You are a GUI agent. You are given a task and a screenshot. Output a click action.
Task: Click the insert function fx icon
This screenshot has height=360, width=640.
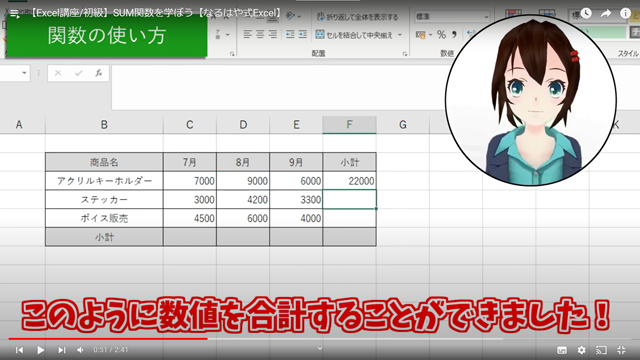coord(98,73)
